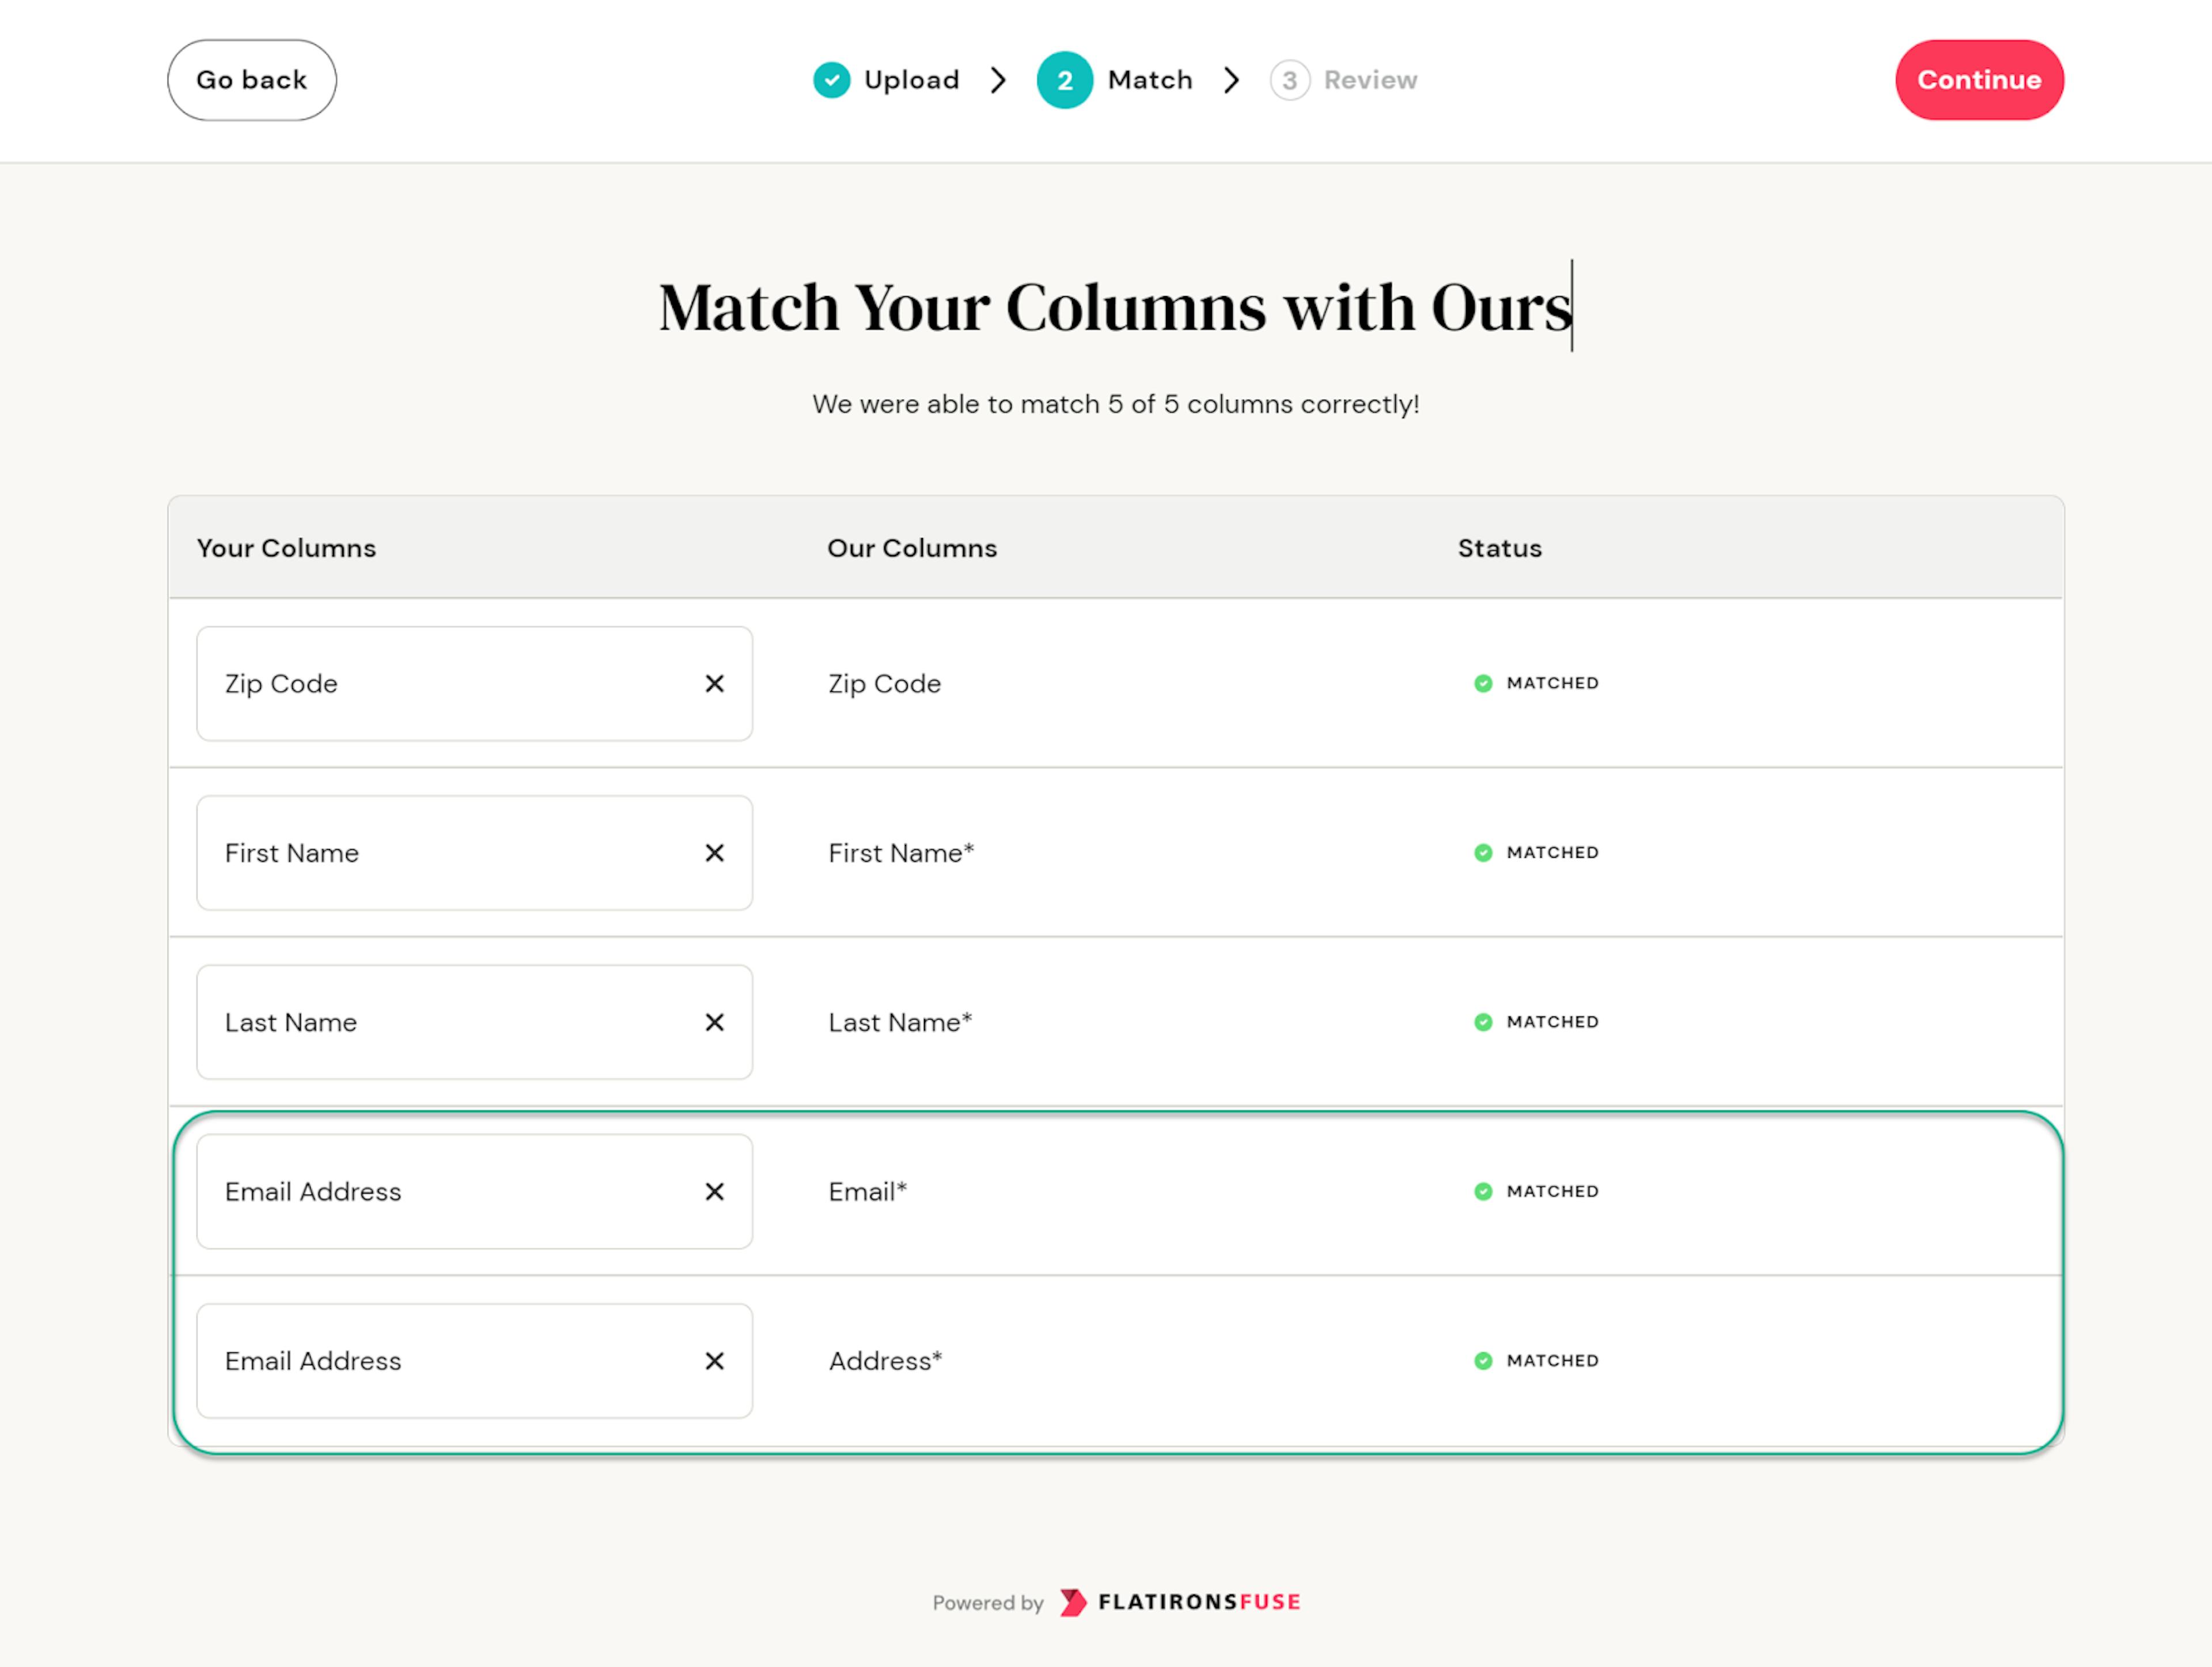2212x1667 pixels.
Task: Go to the Upload step
Action: point(911,80)
